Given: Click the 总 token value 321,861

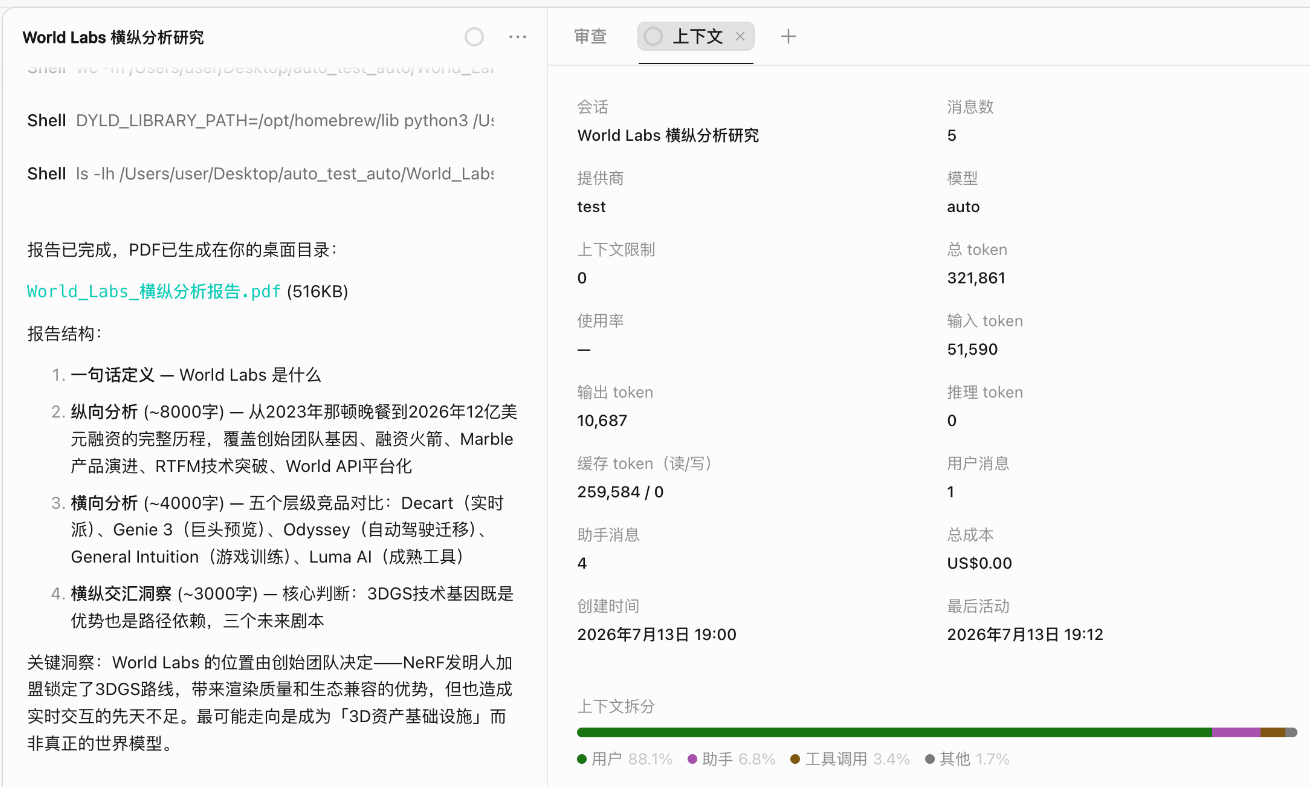Looking at the screenshot, I should pos(976,278).
